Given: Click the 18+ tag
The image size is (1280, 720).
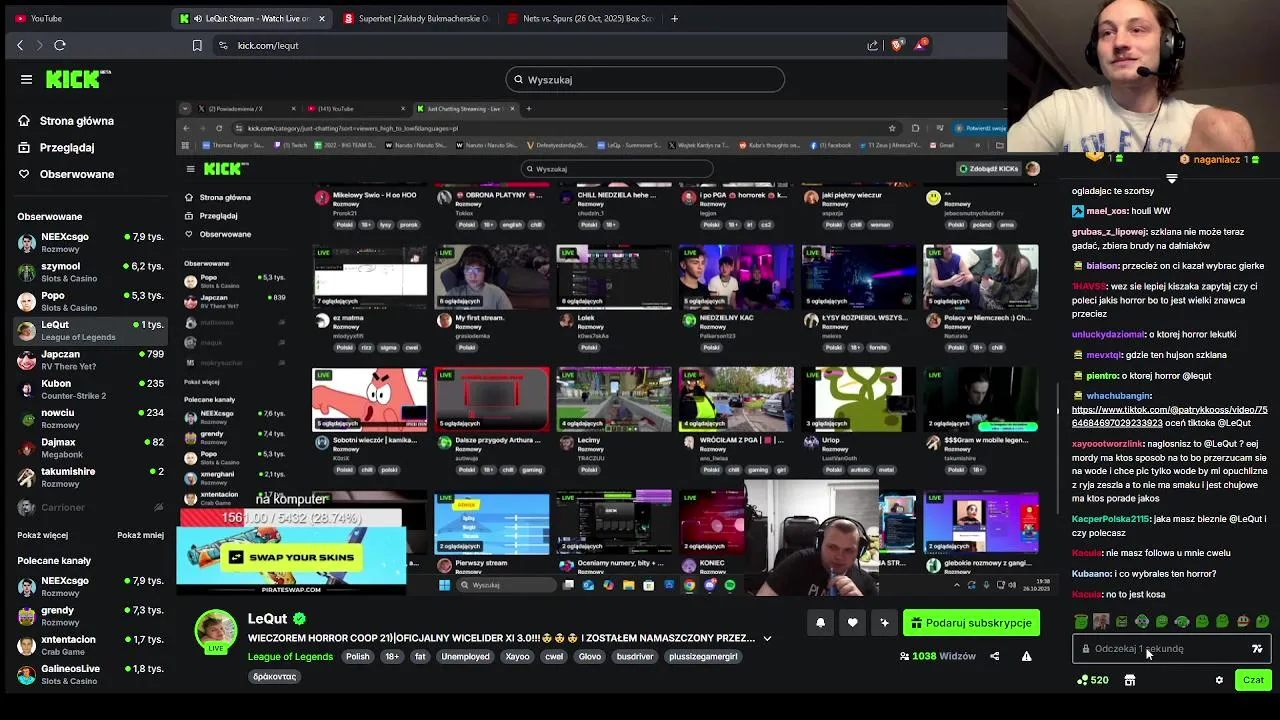Looking at the screenshot, I should click(x=392, y=657).
